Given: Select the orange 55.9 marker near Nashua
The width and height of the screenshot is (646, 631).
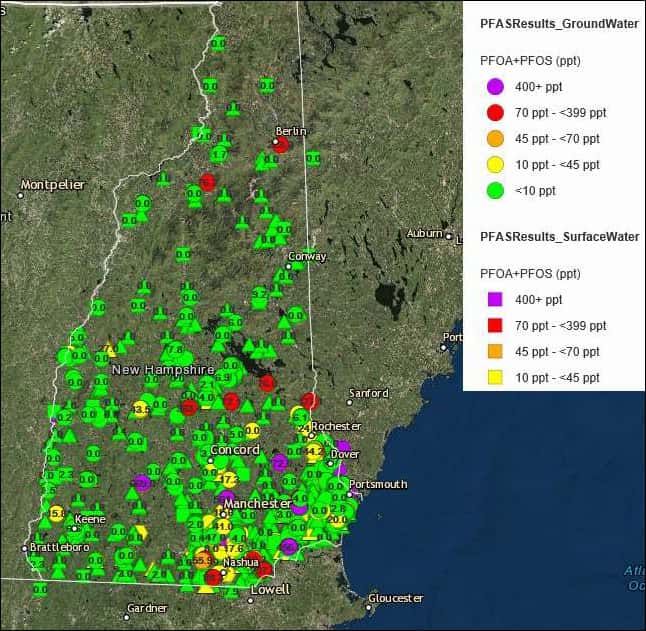Looking at the screenshot, I should (202, 561).
